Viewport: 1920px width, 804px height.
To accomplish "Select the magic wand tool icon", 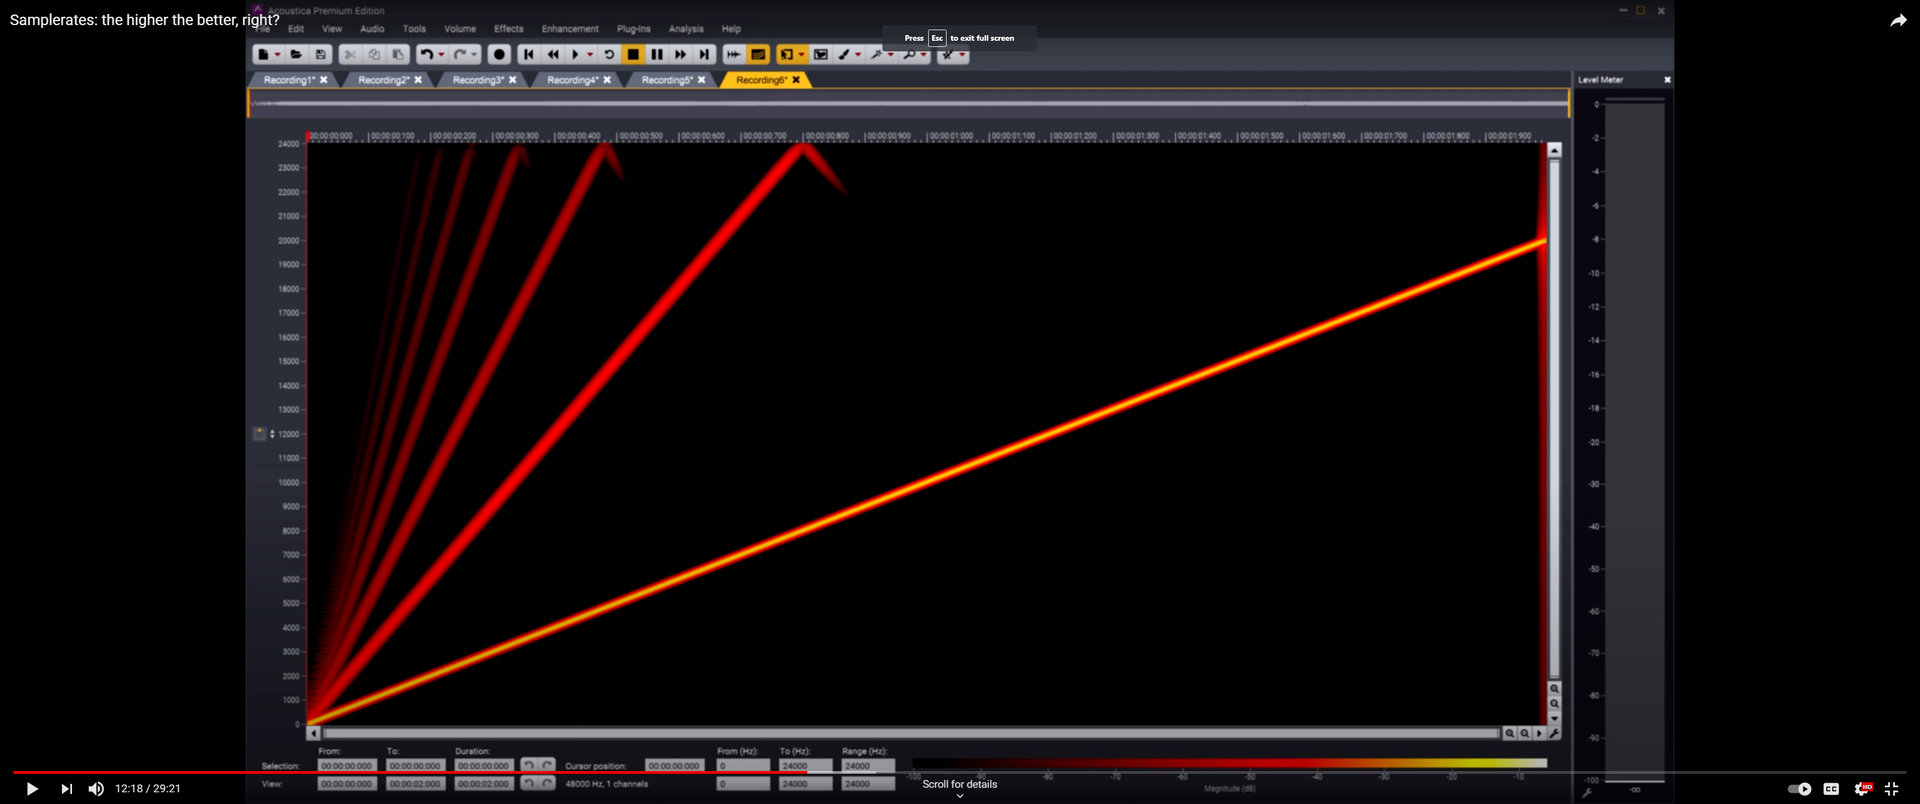I will pos(877,55).
